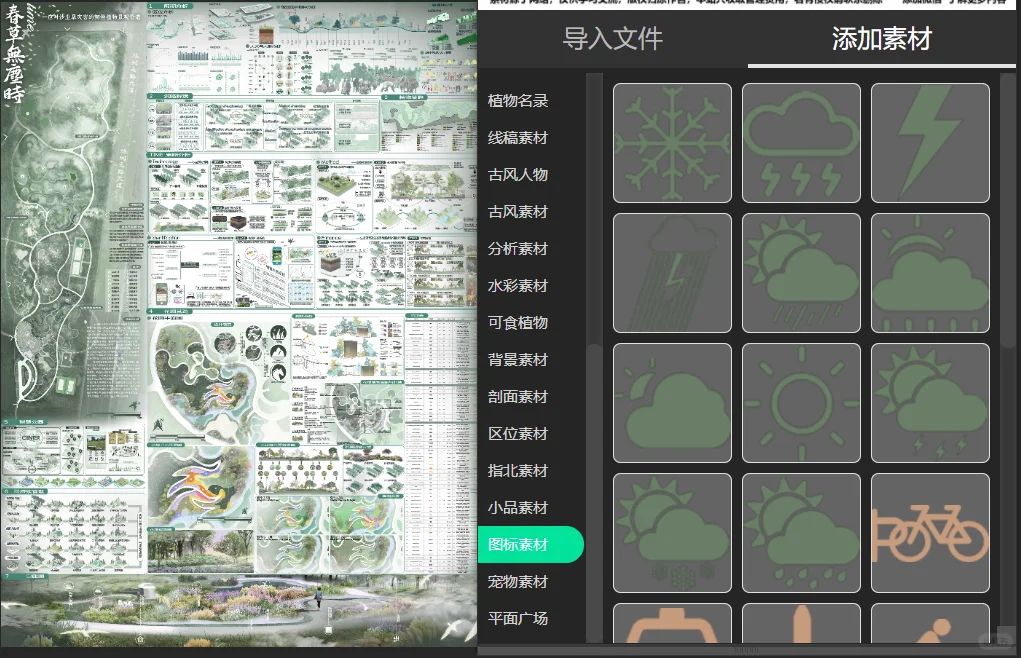
Task: Pick the partly cloudy sun icon
Action: pyautogui.click(x=672, y=402)
